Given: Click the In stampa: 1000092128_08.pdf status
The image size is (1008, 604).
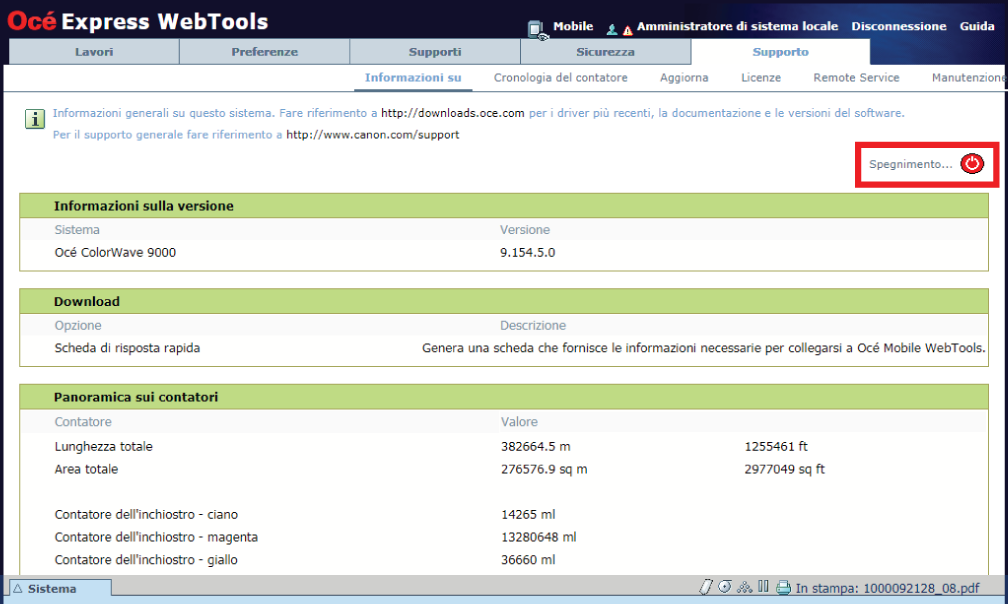Looking at the screenshot, I should click(x=888, y=589).
